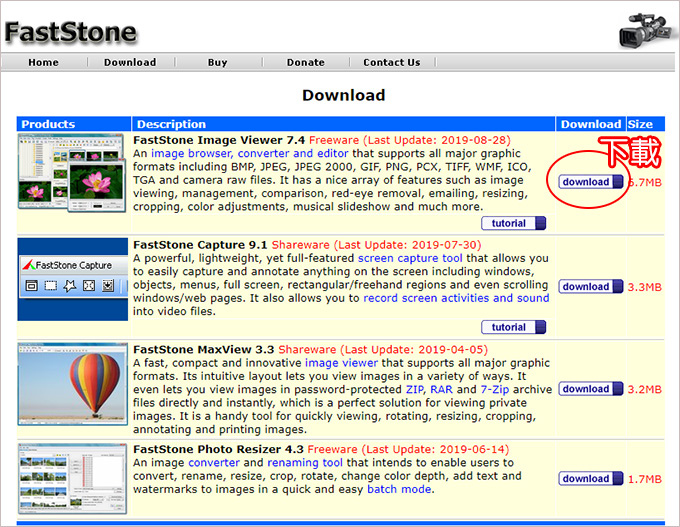Viewport: 680px width, 527px height.
Task: Click the FastStone Capture product thumbnail
Action: pyautogui.click(x=73, y=279)
